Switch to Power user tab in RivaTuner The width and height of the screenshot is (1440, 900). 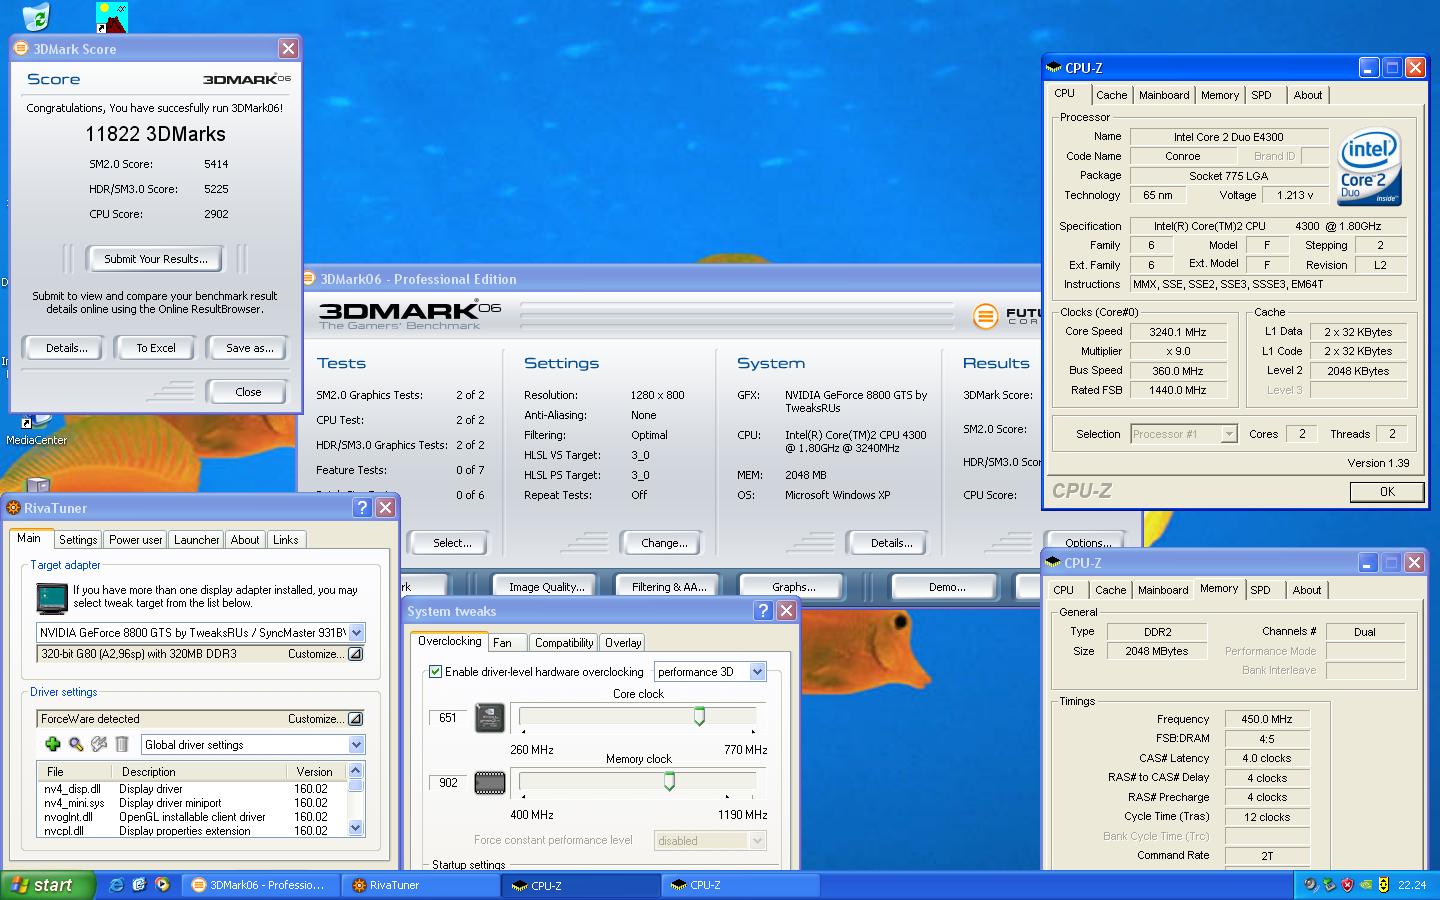[135, 540]
